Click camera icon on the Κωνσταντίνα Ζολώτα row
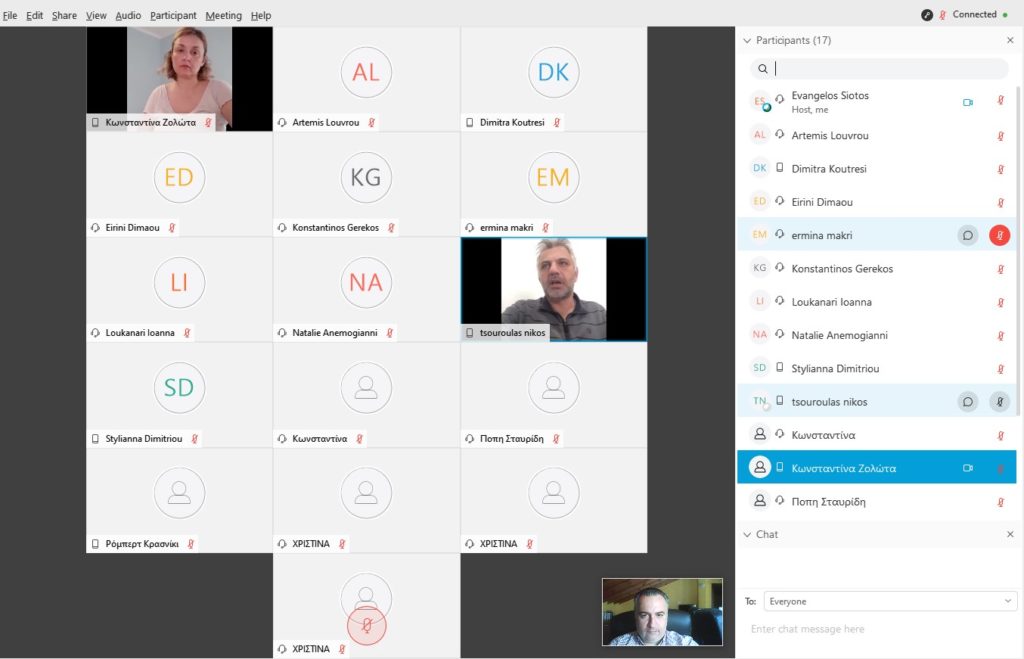The height and width of the screenshot is (659, 1024). click(968, 468)
